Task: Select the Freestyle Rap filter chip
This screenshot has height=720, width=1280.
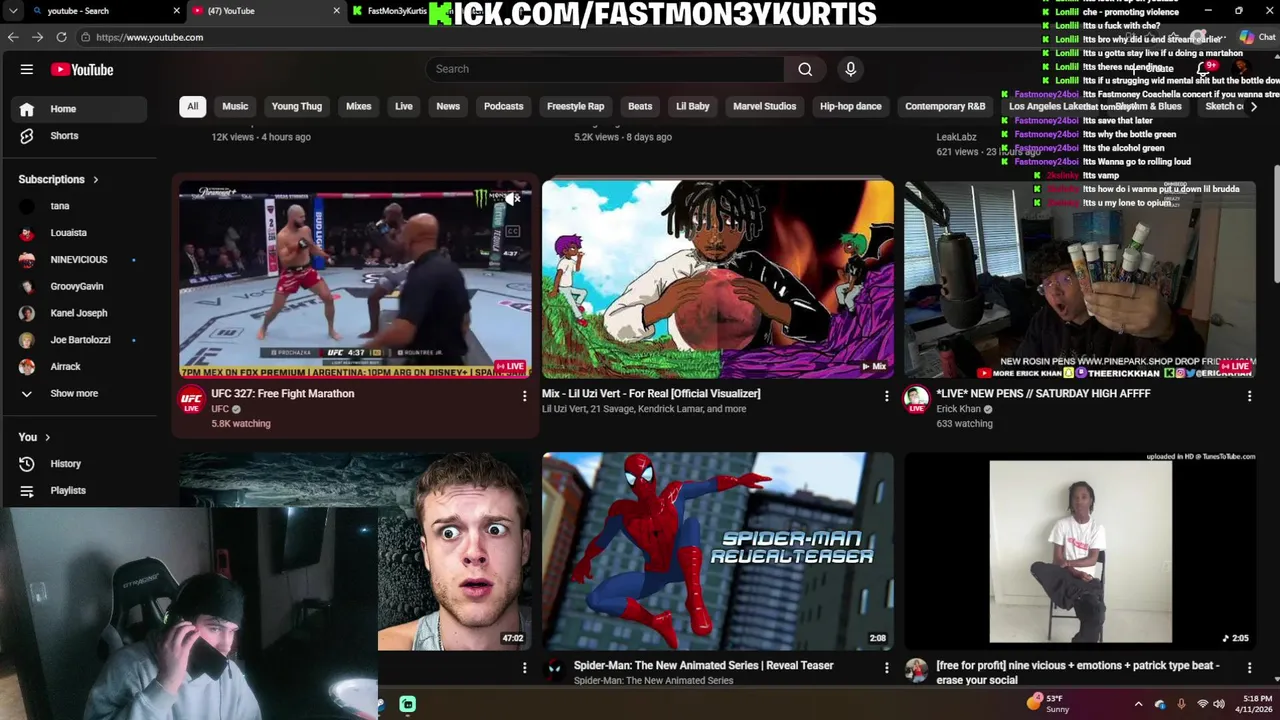Action: coord(575,106)
